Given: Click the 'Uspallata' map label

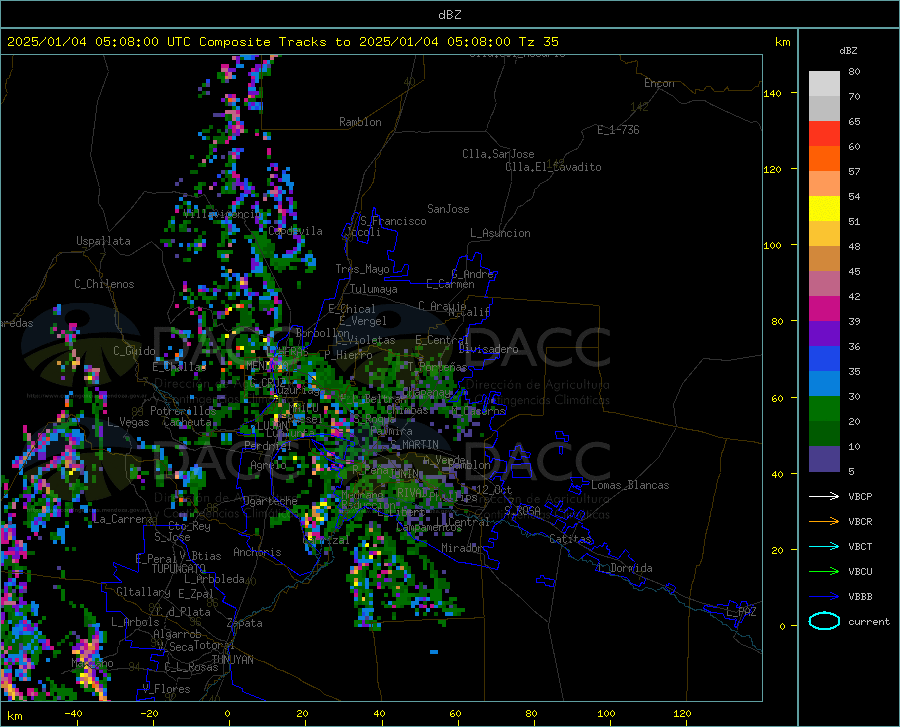Looking at the screenshot, I should click(x=103, y=241).
